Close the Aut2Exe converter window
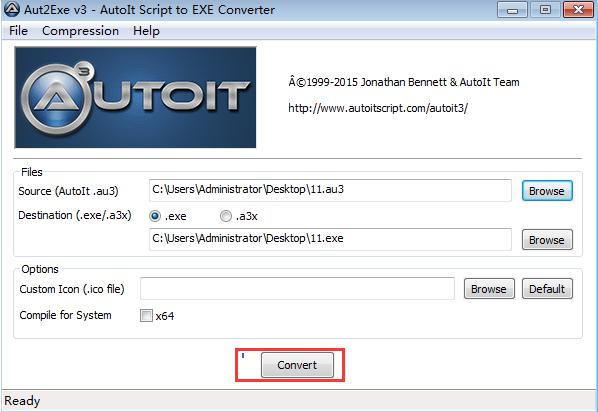598x412 pixels. pyautogui.click(x=579, y=10)
